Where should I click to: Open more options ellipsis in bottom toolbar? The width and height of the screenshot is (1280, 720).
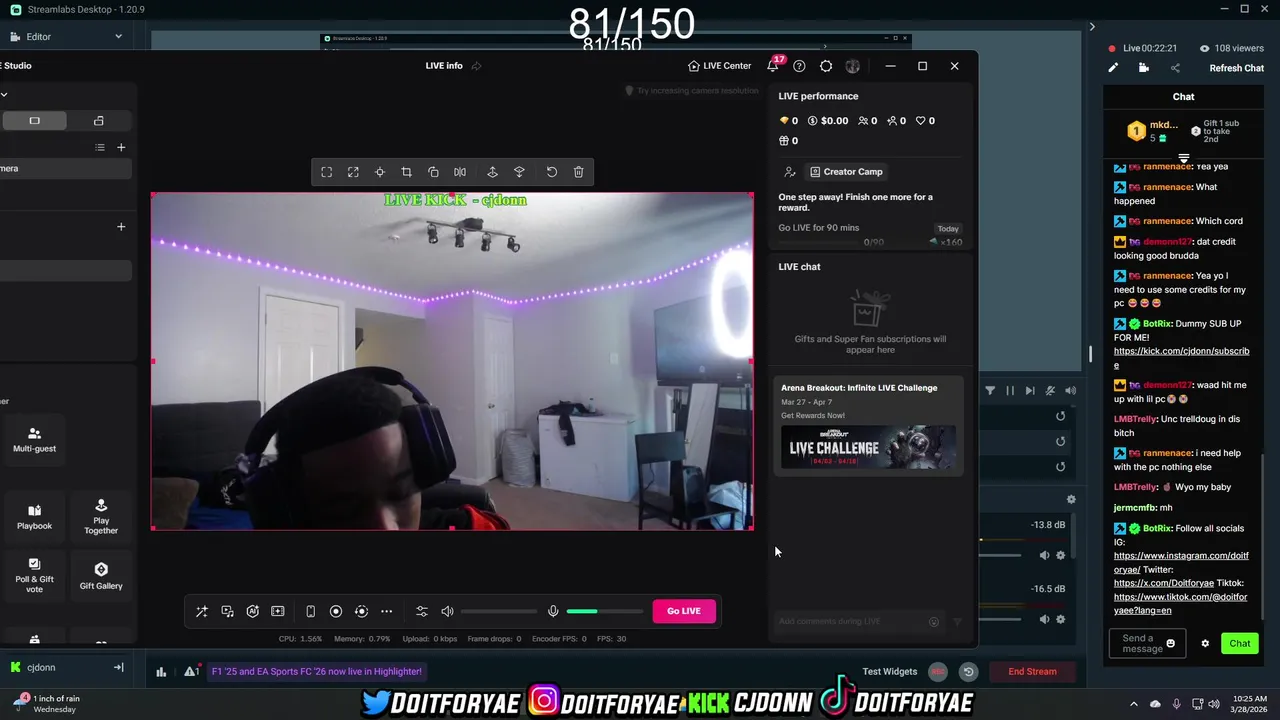click(386, 611)
